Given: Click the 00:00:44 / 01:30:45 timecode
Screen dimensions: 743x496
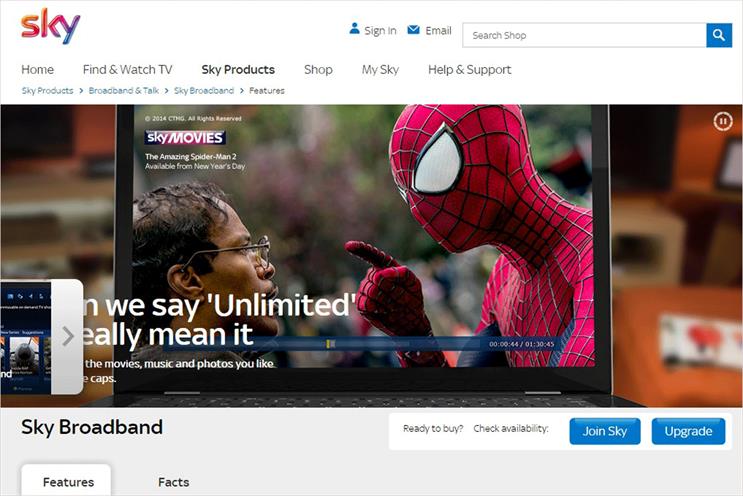Looking at the screenshot, I should 522,344.
